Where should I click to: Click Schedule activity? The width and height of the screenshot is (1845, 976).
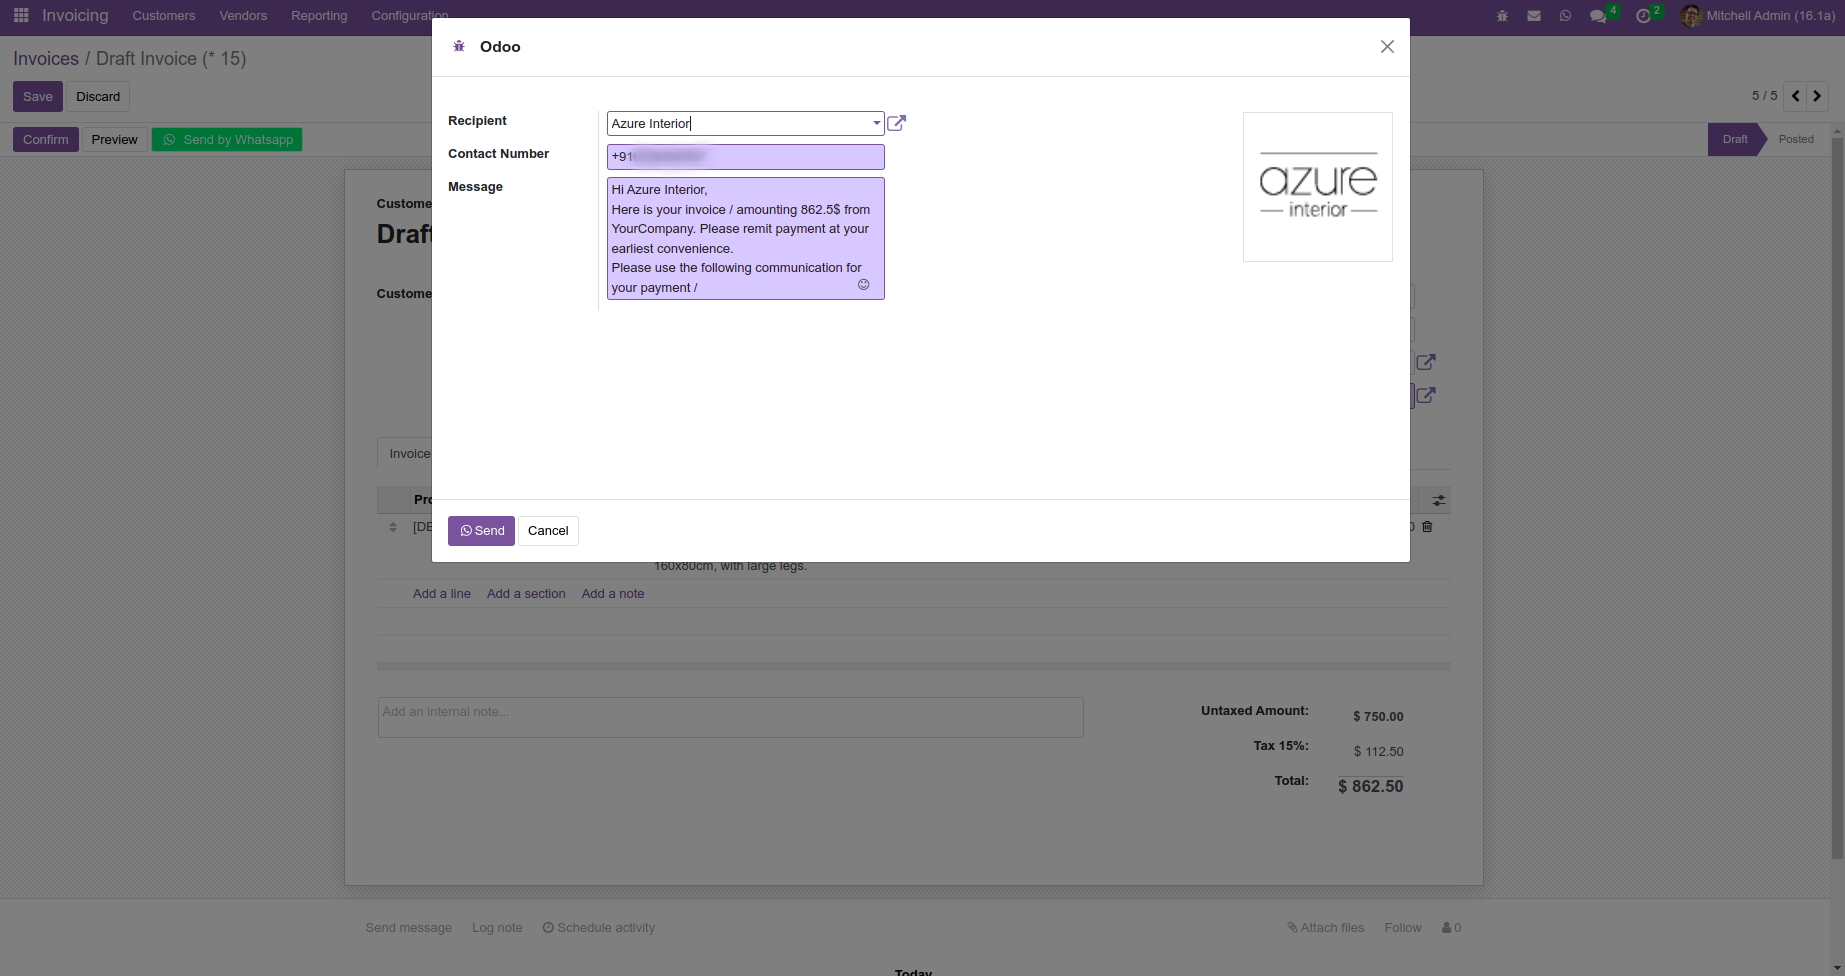(x=599, y=928)
